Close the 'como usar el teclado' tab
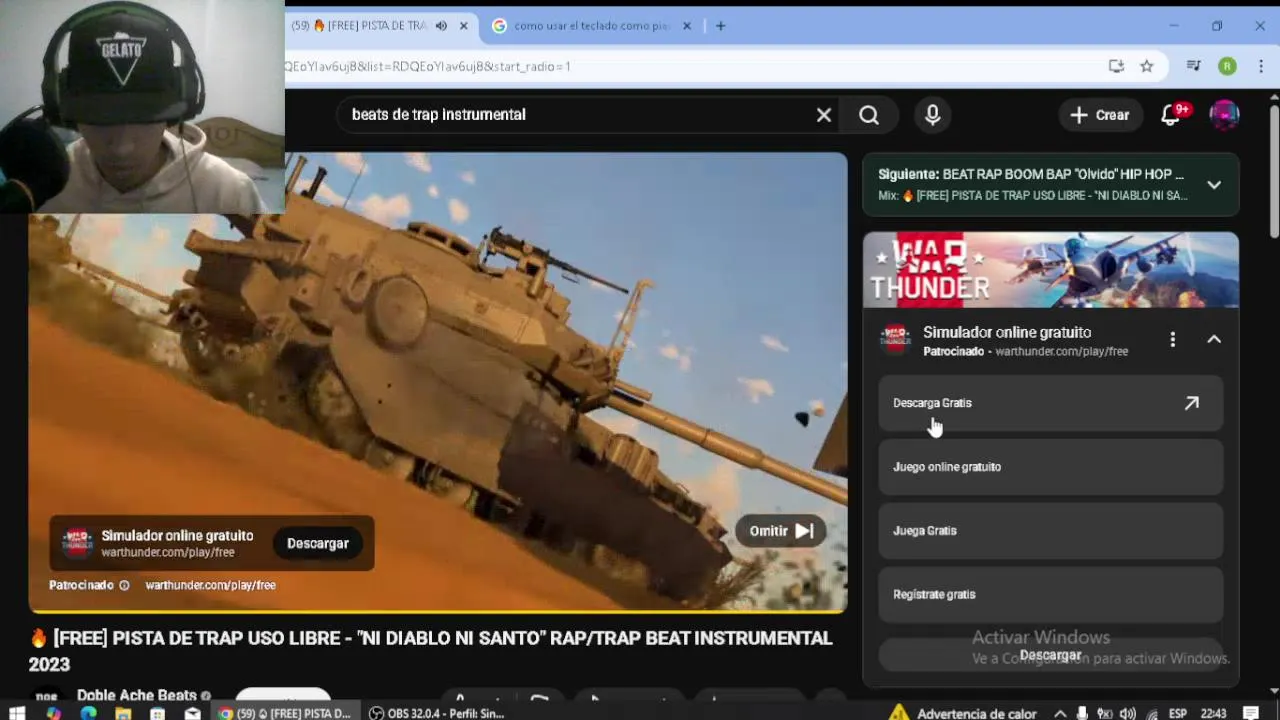 coord(687,26)
